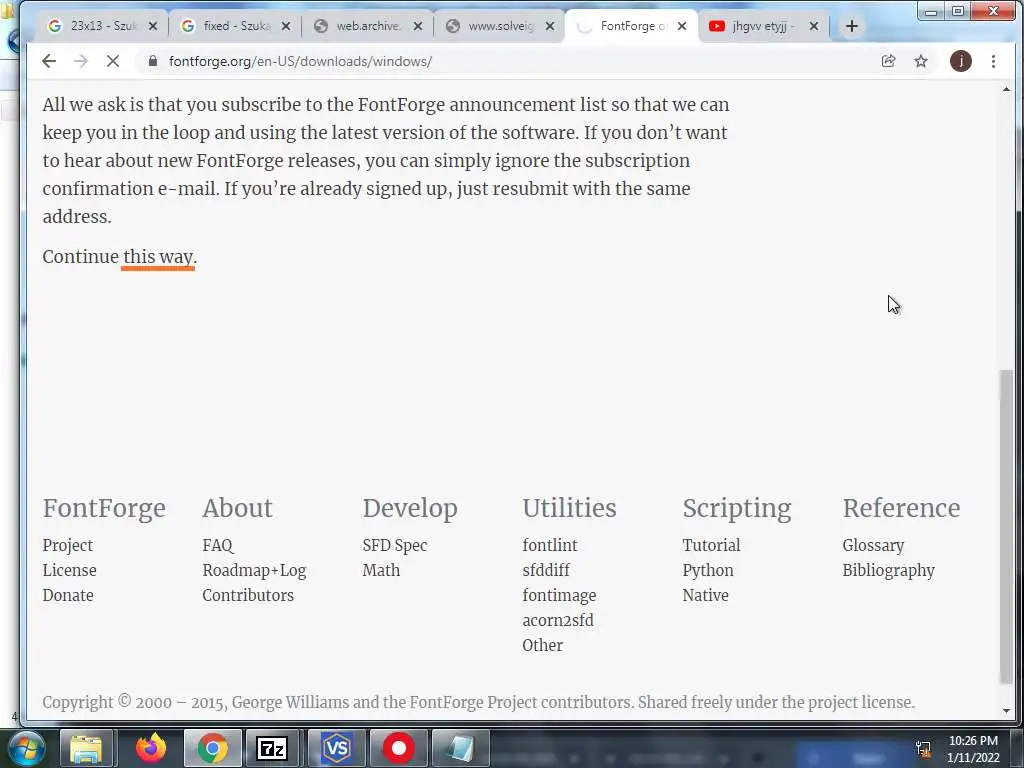Viewport: 1024px width, 768px height.
Task: Click the padlock site info icon
Action: 153,61
